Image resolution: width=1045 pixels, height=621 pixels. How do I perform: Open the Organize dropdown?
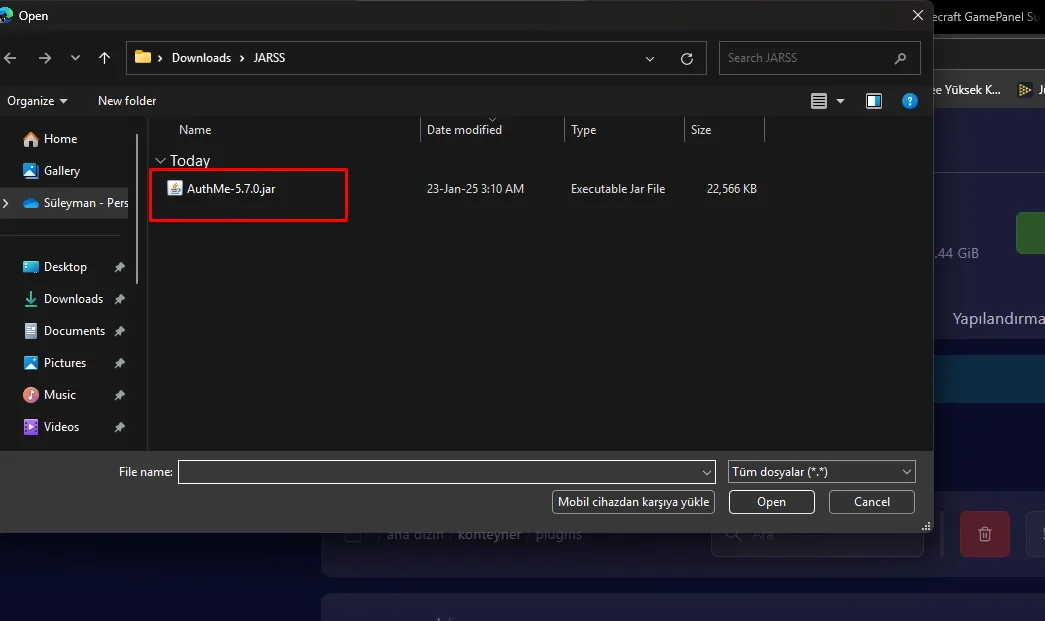click(x=38, y=101)
